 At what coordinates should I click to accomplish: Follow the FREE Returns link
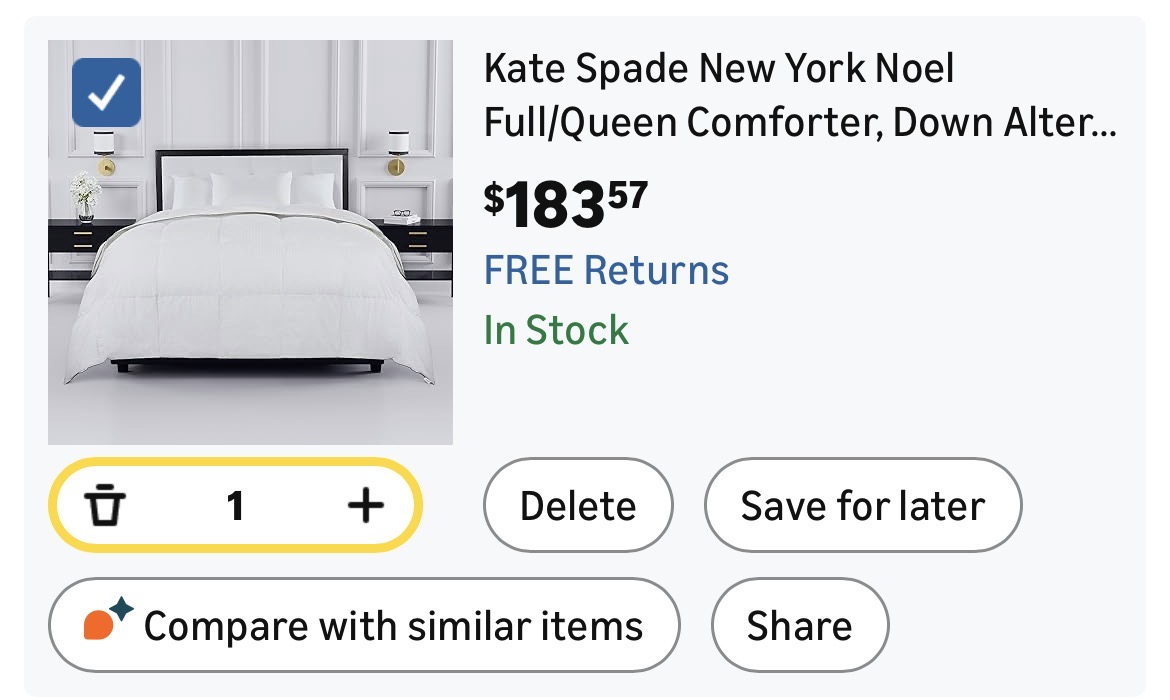click(606, 270)
